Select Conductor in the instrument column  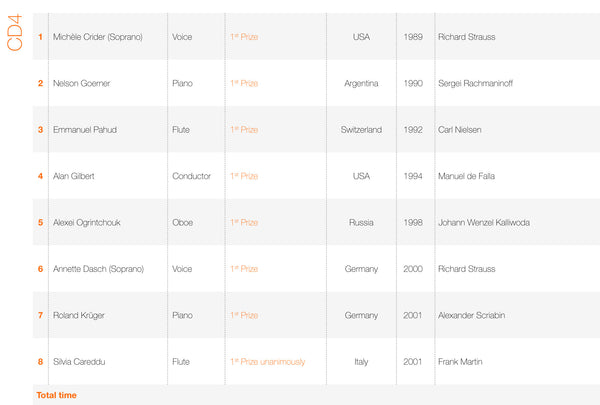pyautogui.click(x=191, y=176)
